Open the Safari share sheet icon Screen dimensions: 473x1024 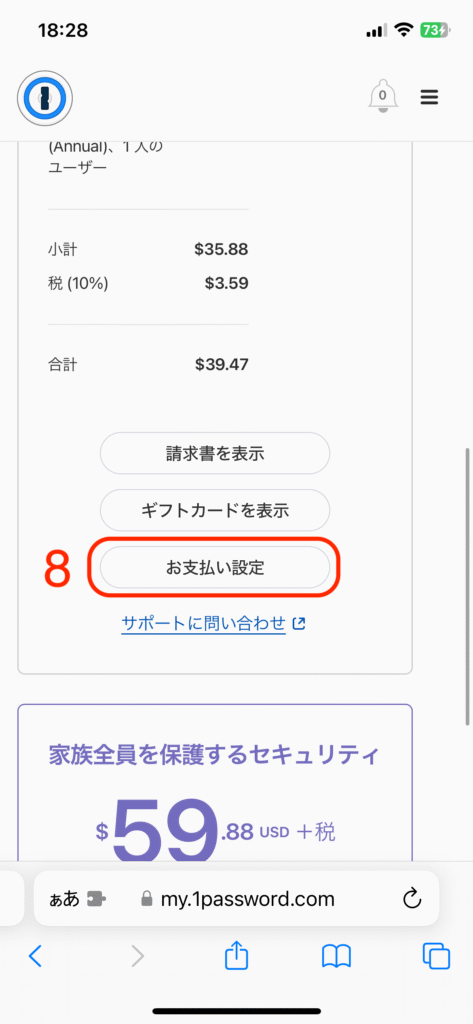[x=236, y=955]
